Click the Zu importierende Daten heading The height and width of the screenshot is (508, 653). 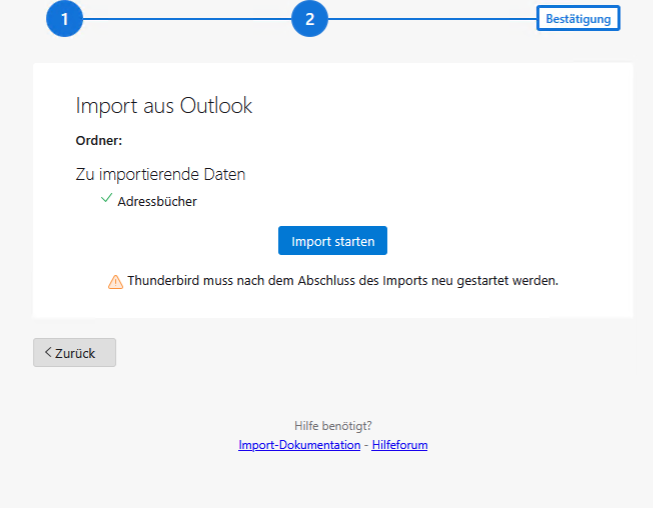pos(160,174)
